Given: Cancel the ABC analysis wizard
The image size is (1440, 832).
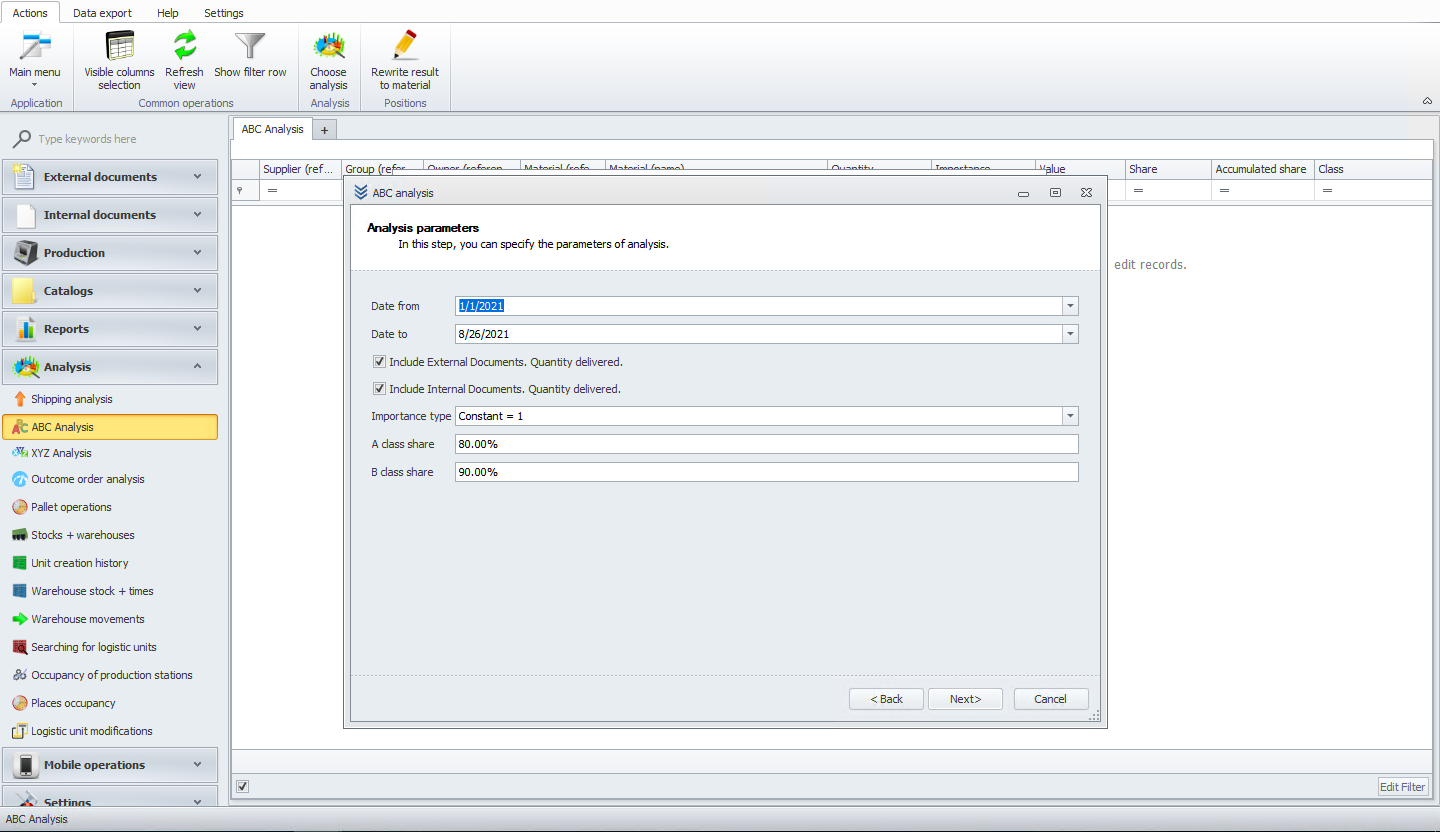Looking at the screenshot, I should coord(1051,699).
